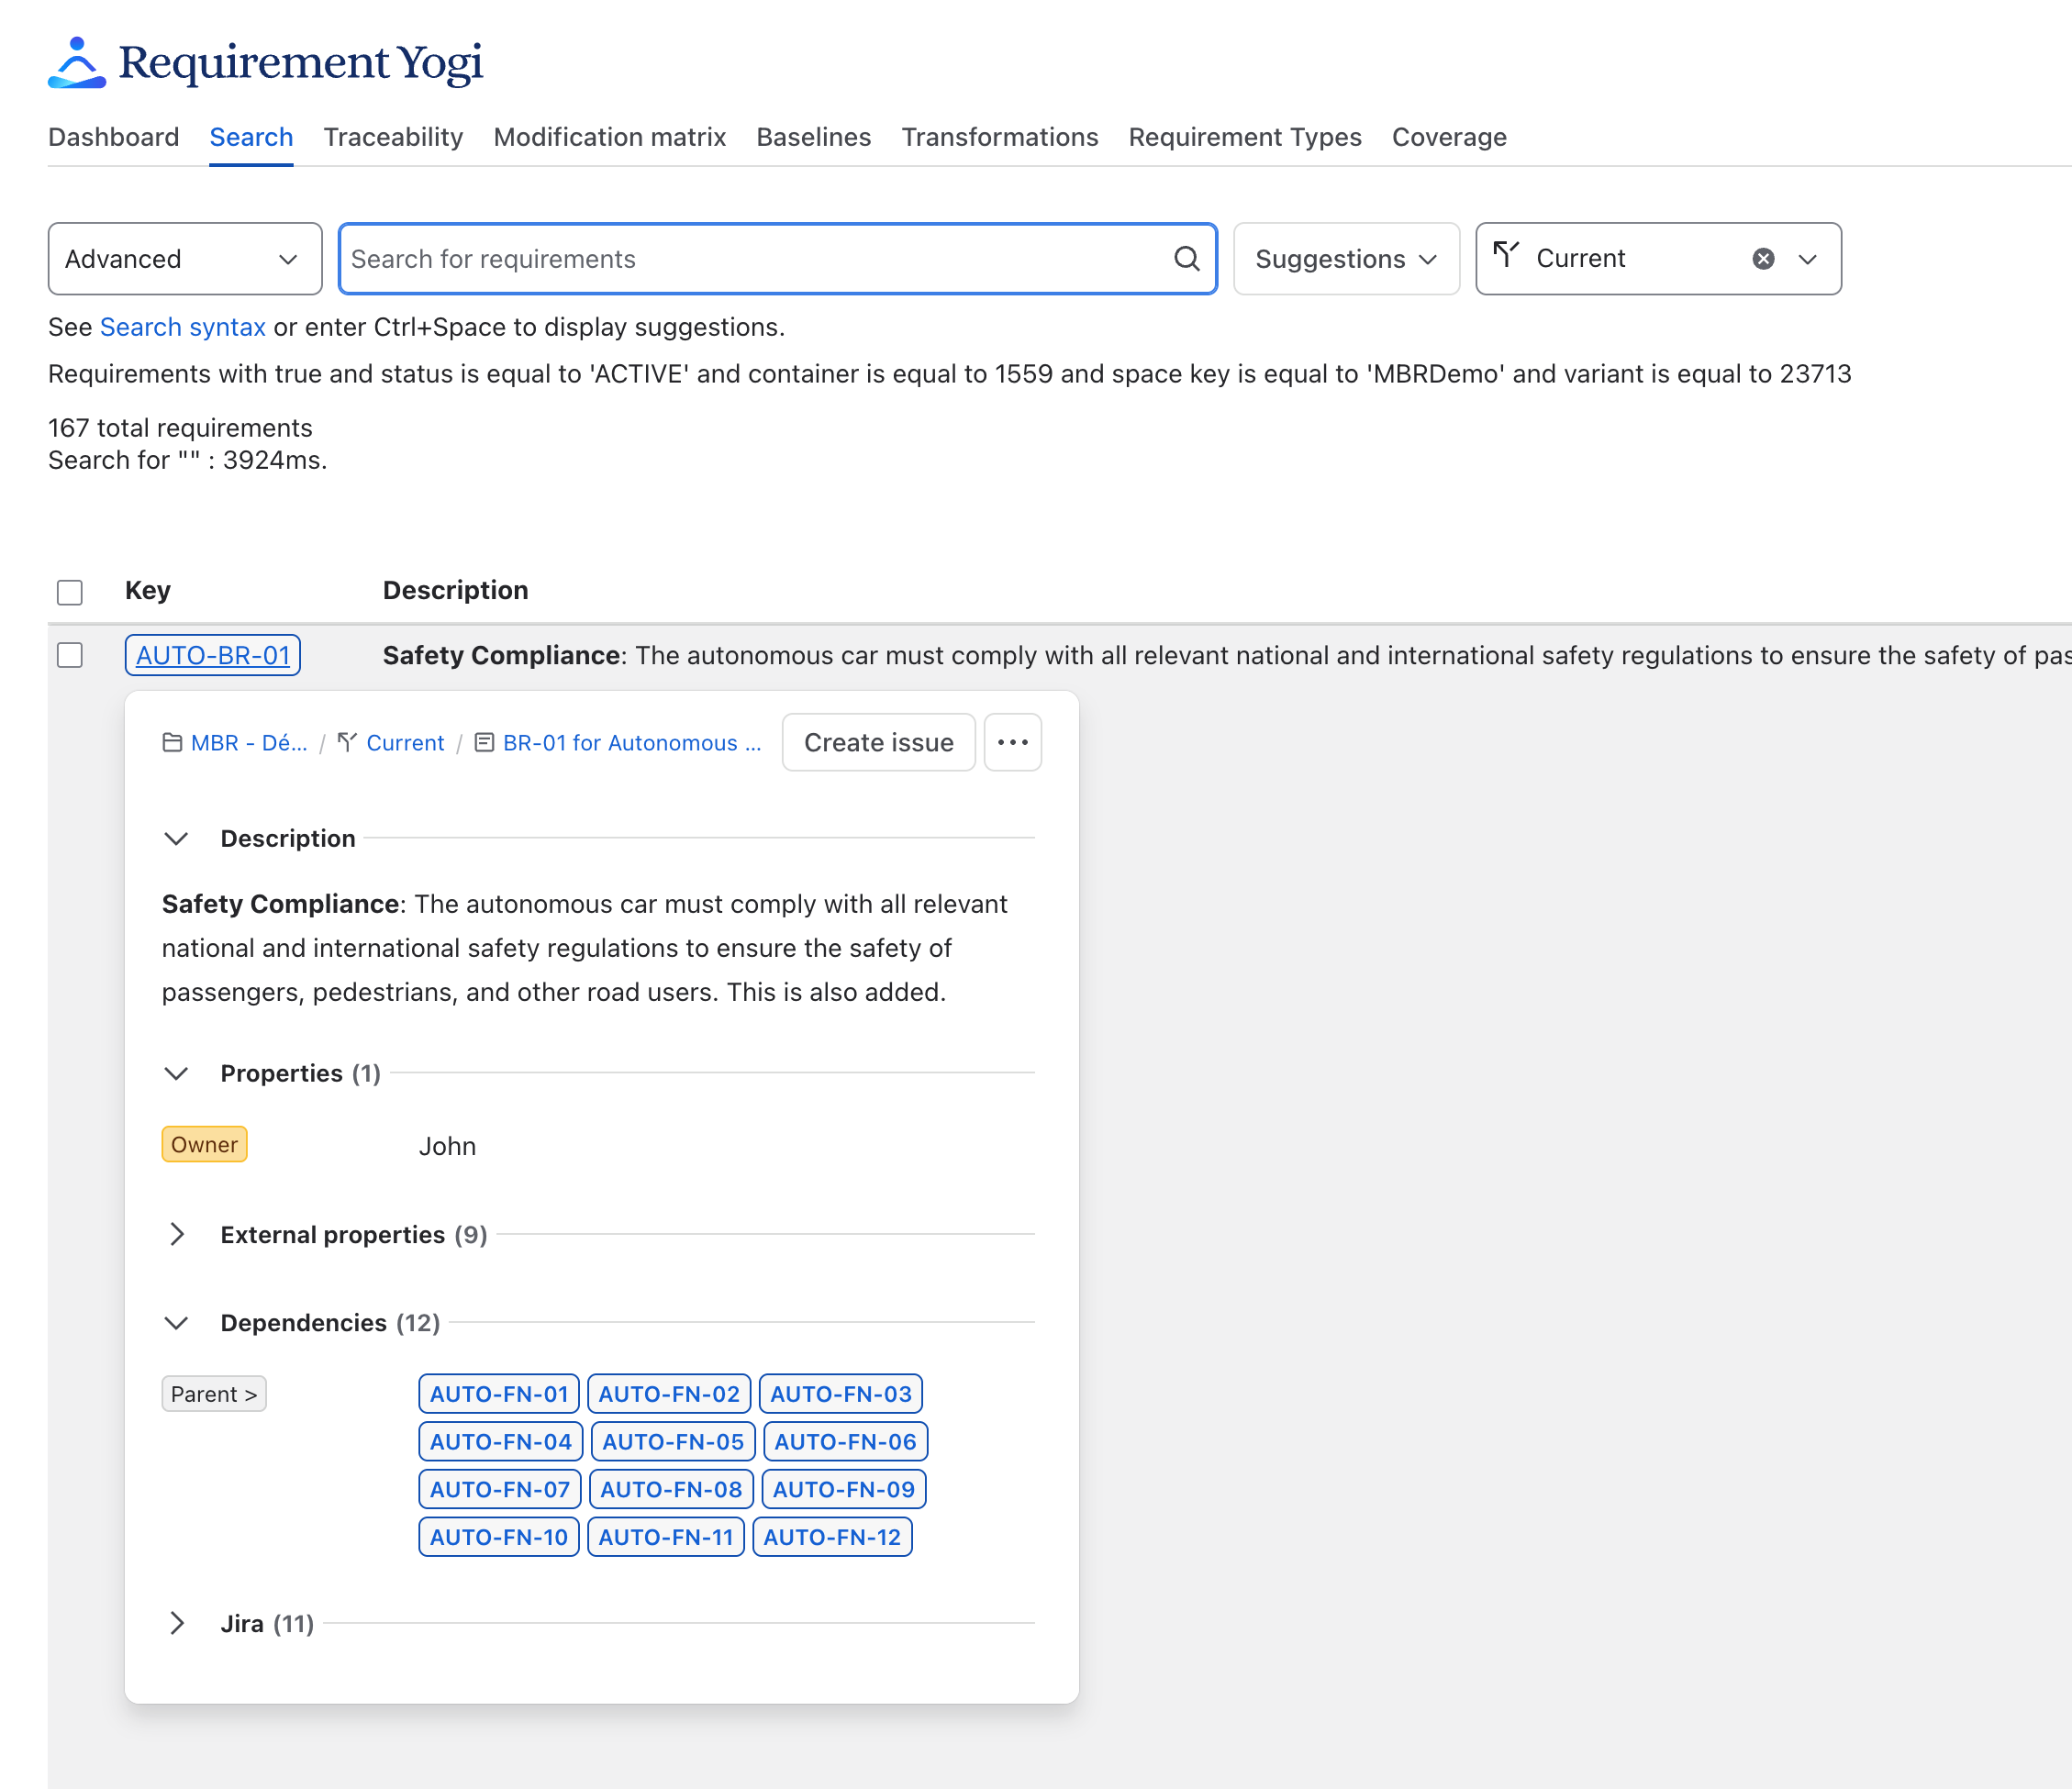Viewport: 2072px width, 1789px height.
Task: Click the Owner property label
Action: [x=204, y=1144]
